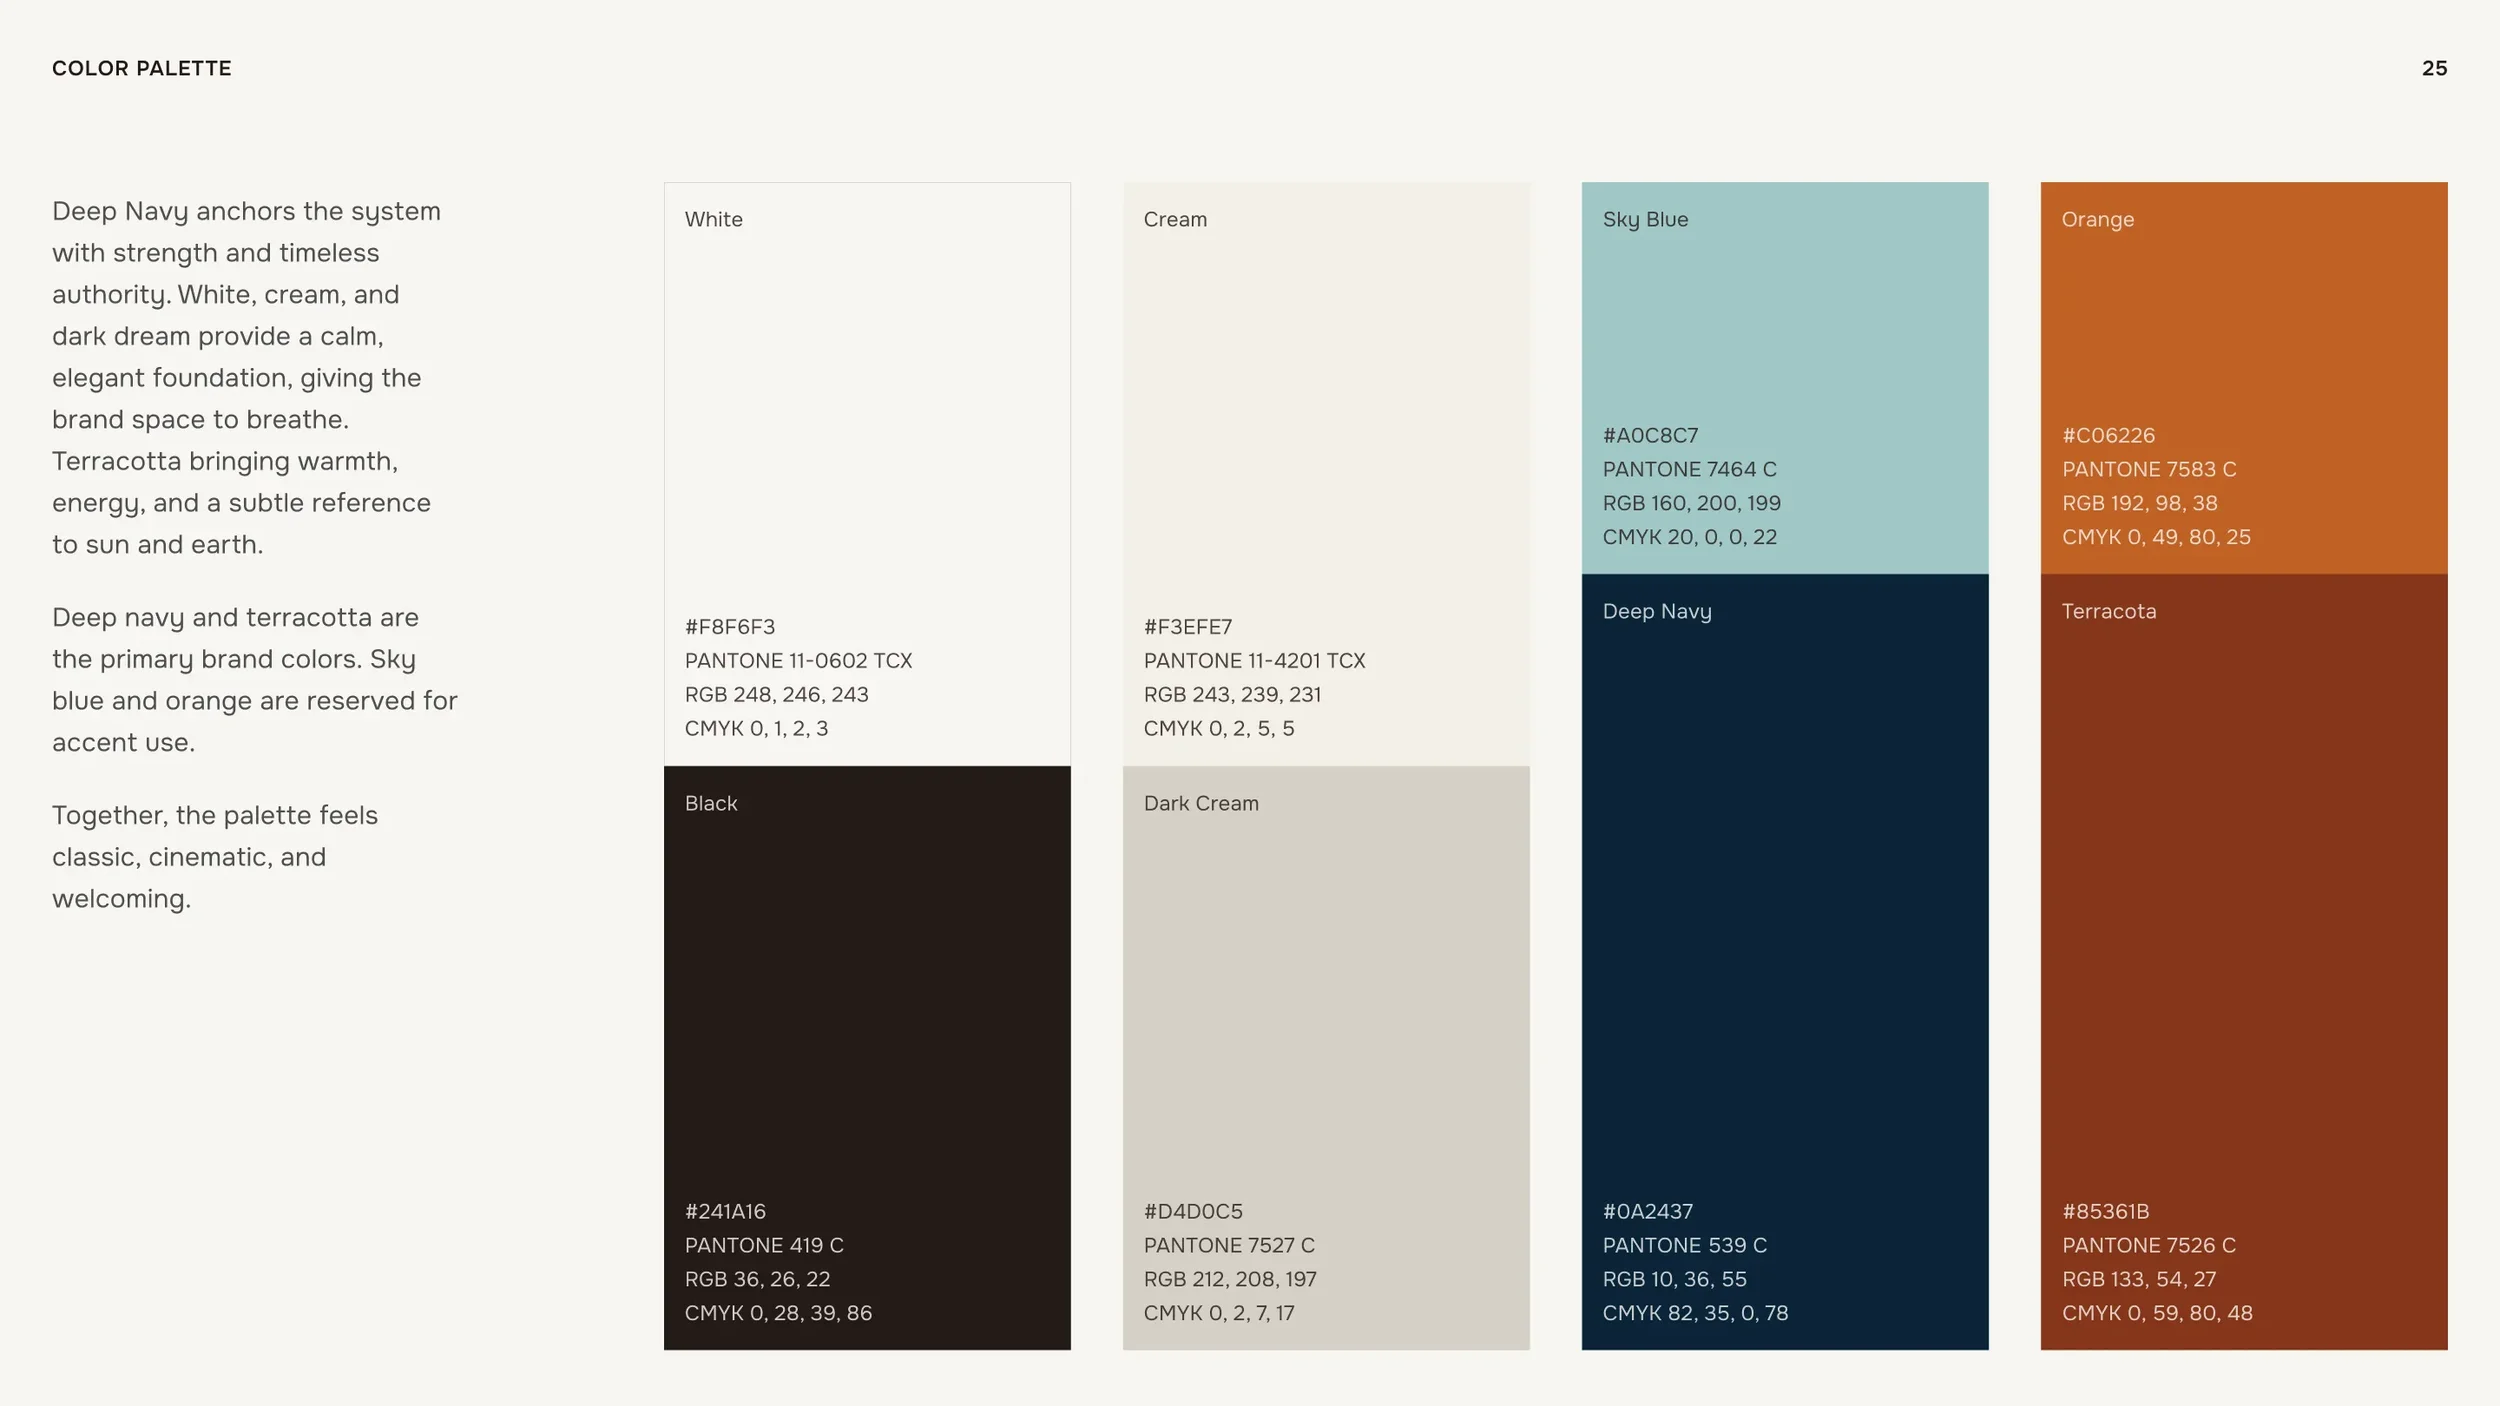Click the hex code #85361B

(x=2105, y=1212)
